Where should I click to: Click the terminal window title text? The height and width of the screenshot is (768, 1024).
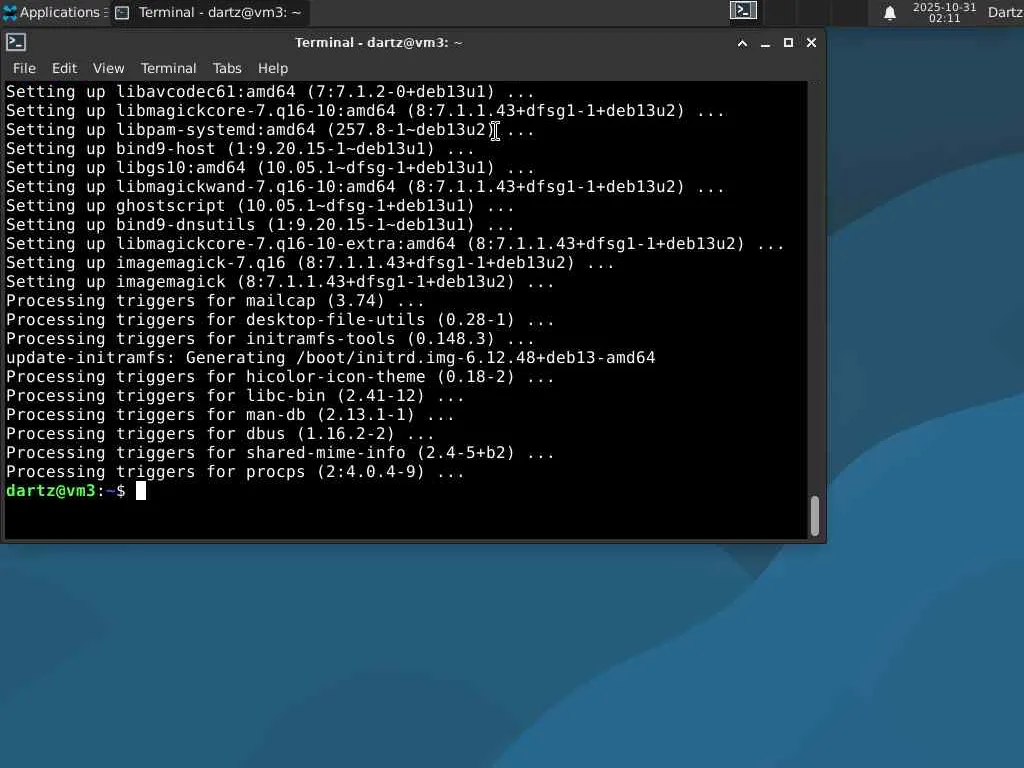point(379,42)
